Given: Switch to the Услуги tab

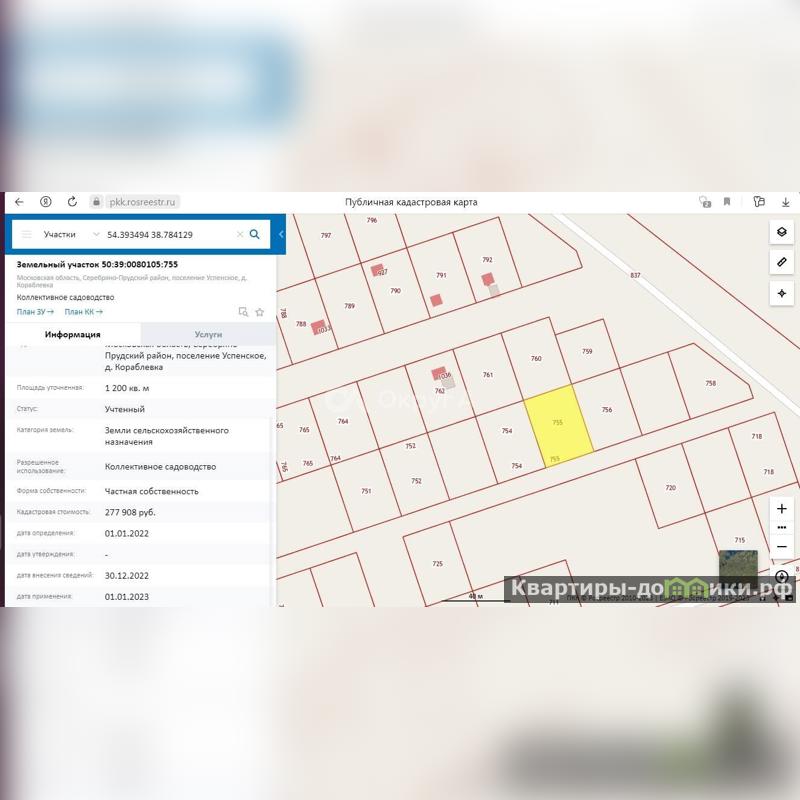Looking at the screenshot, I should (208, 334).
